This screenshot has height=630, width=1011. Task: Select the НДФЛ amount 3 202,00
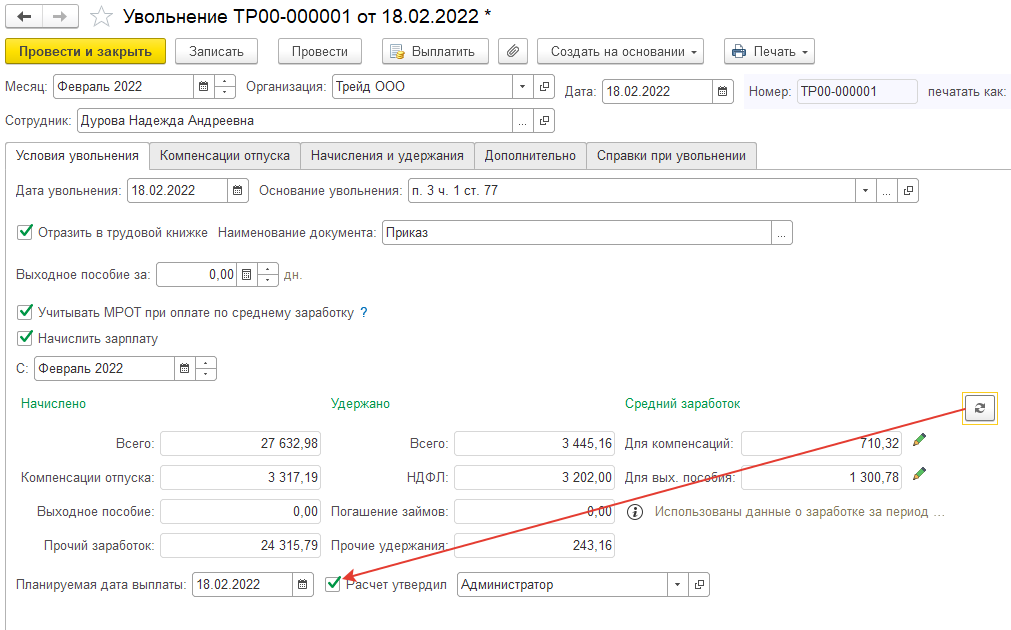(534, 478)
